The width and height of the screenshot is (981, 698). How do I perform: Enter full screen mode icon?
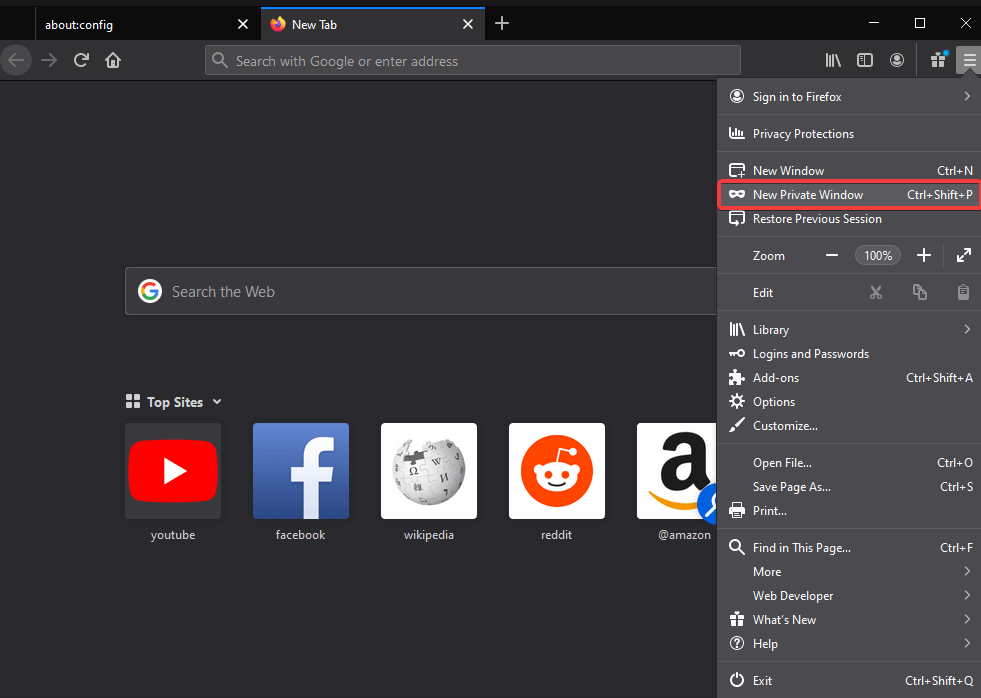click(x=963, y=255)
